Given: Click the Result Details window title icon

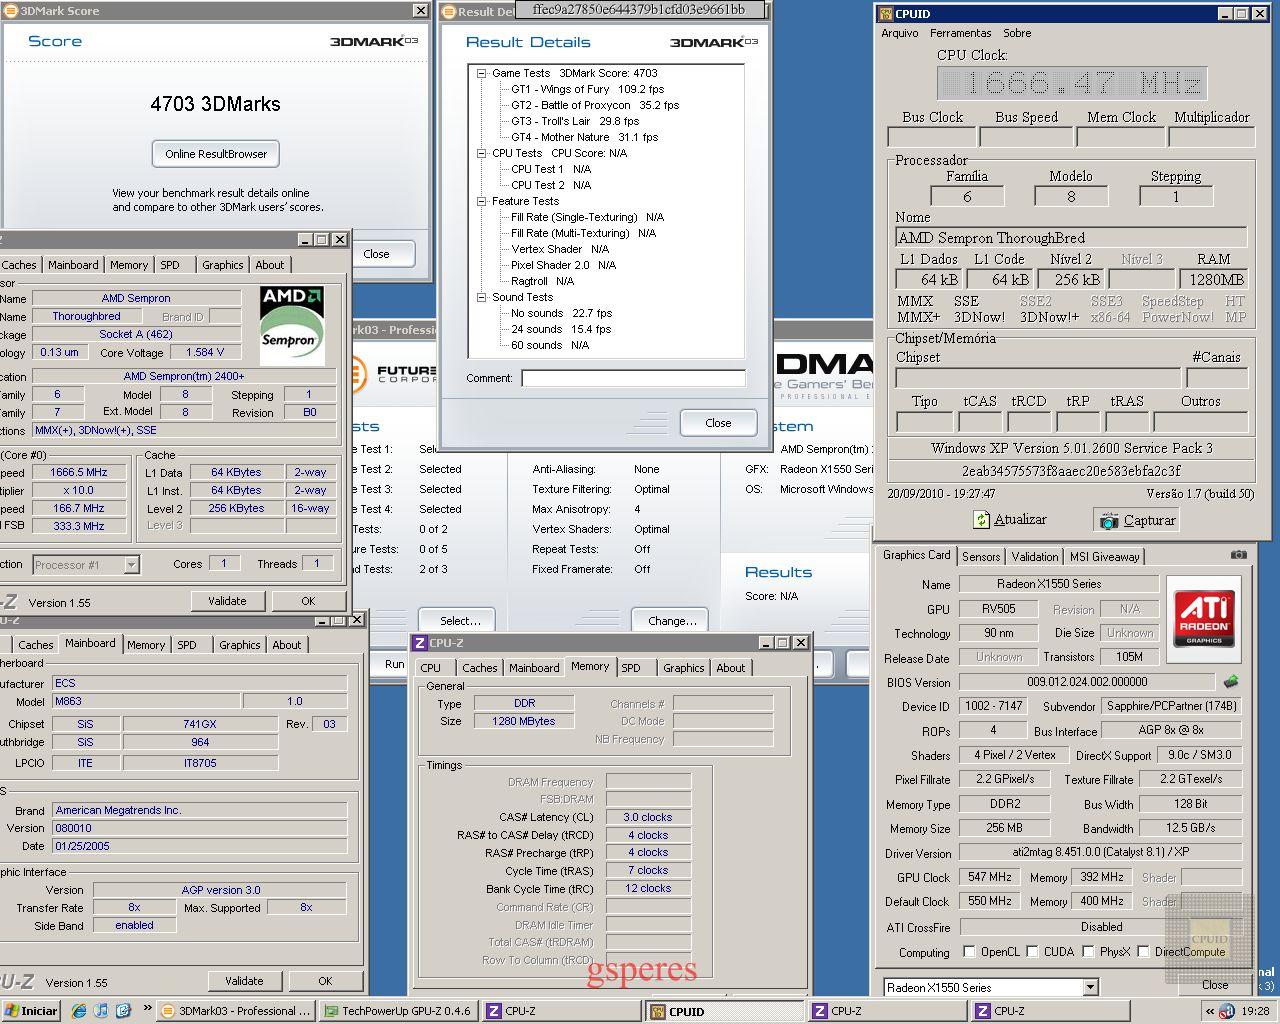Looking at the screenshot, I should (448, 12).
